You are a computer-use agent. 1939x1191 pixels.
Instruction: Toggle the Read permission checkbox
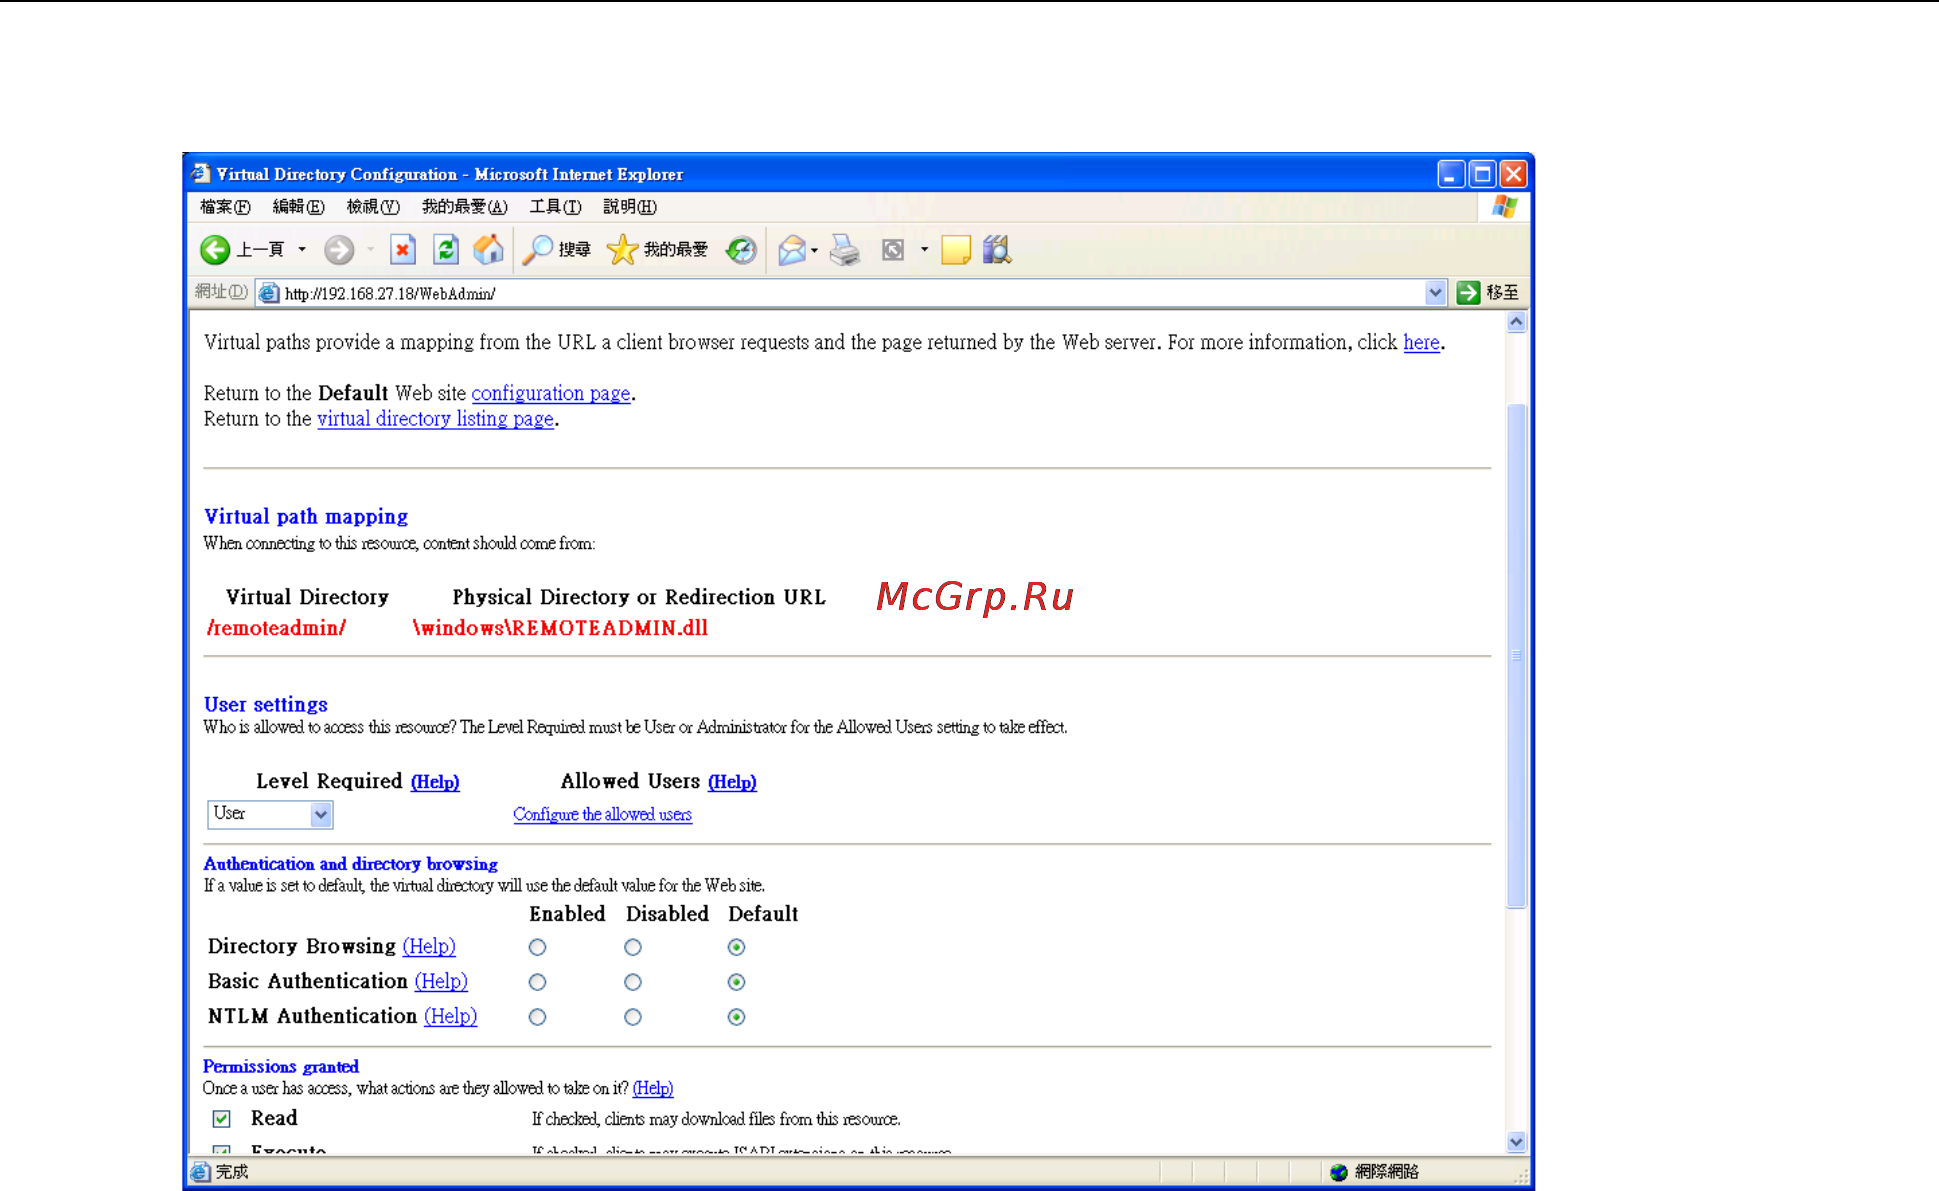pyautogui.click(x=222, y=1119)
